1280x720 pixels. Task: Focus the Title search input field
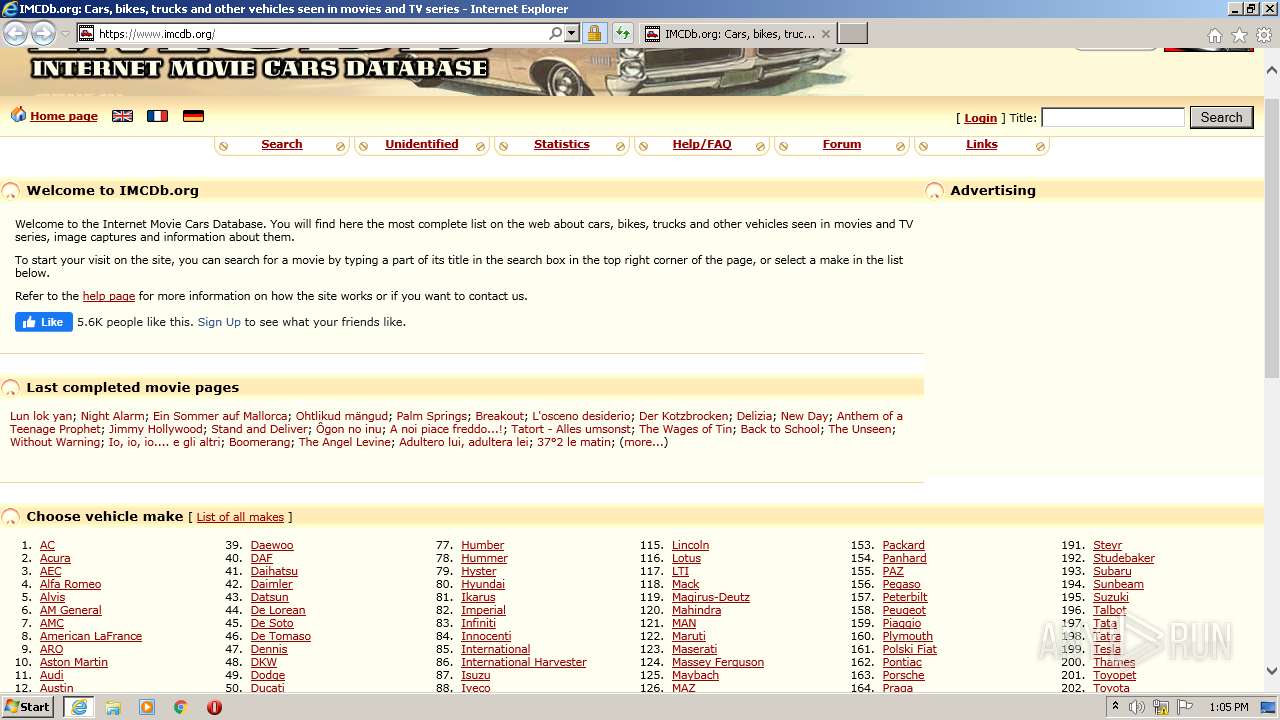point(1113,117)
